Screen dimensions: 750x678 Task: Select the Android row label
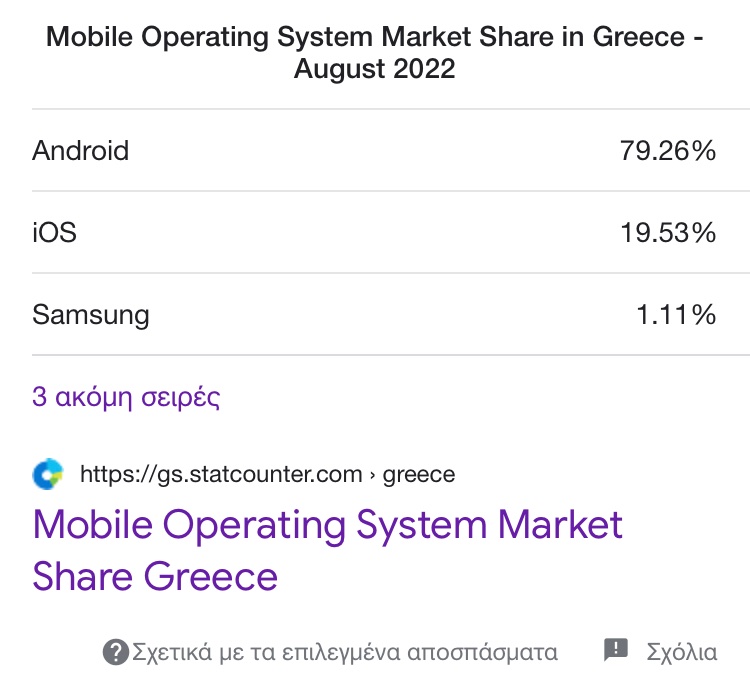(80, 150)
